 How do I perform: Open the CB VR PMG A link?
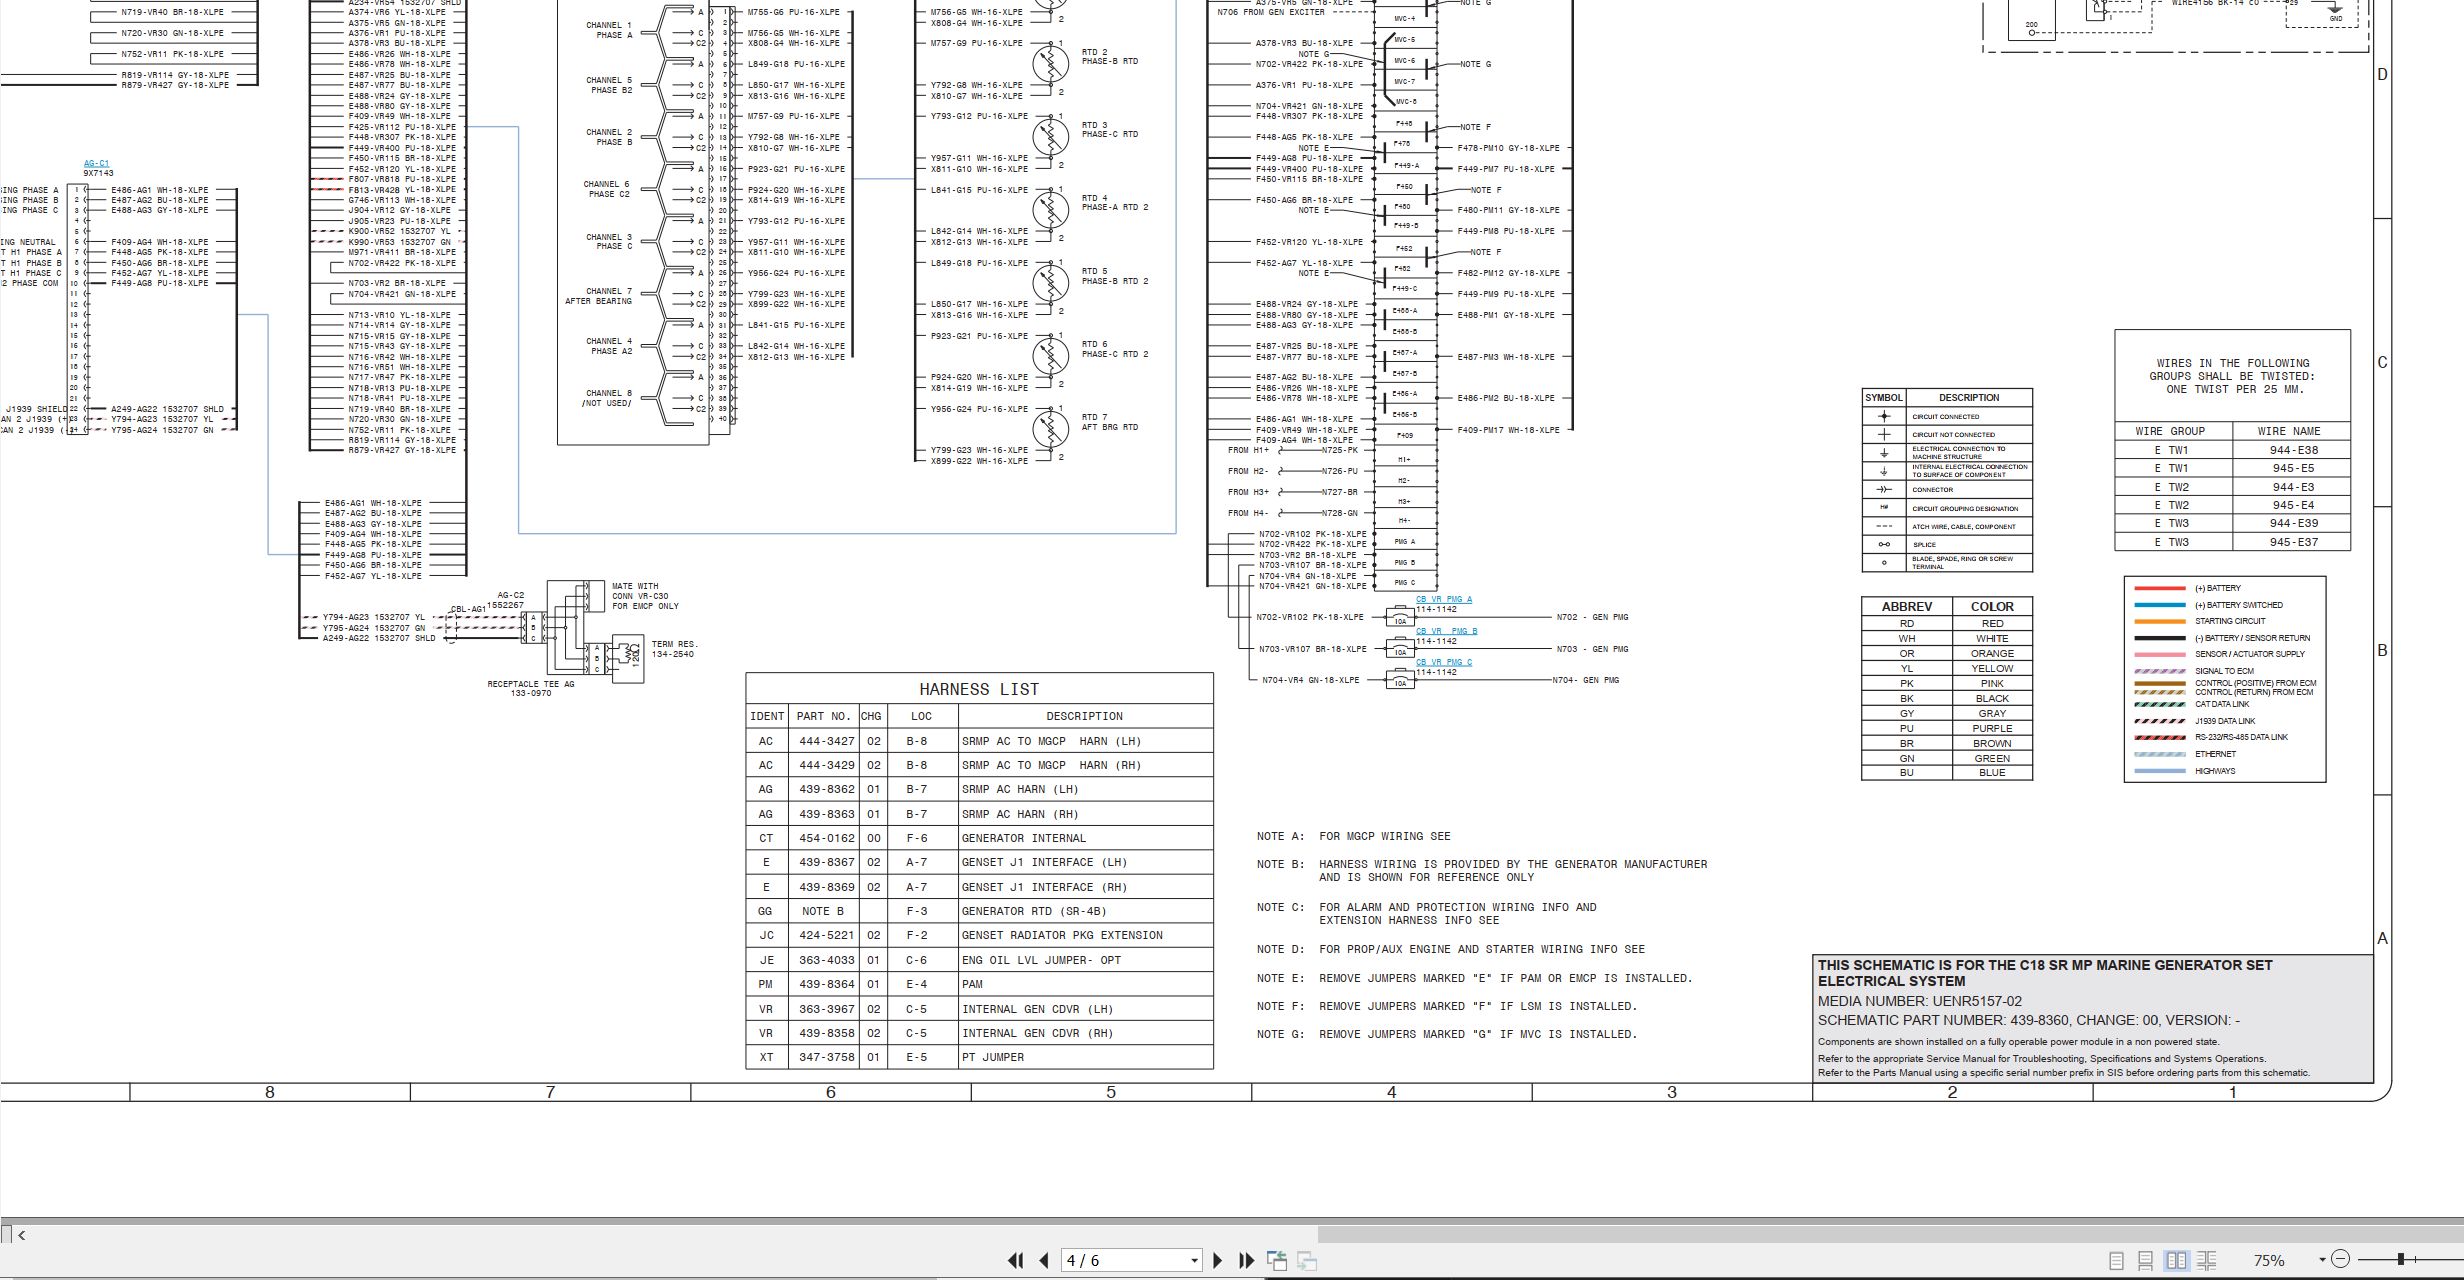coord(1444,599)
